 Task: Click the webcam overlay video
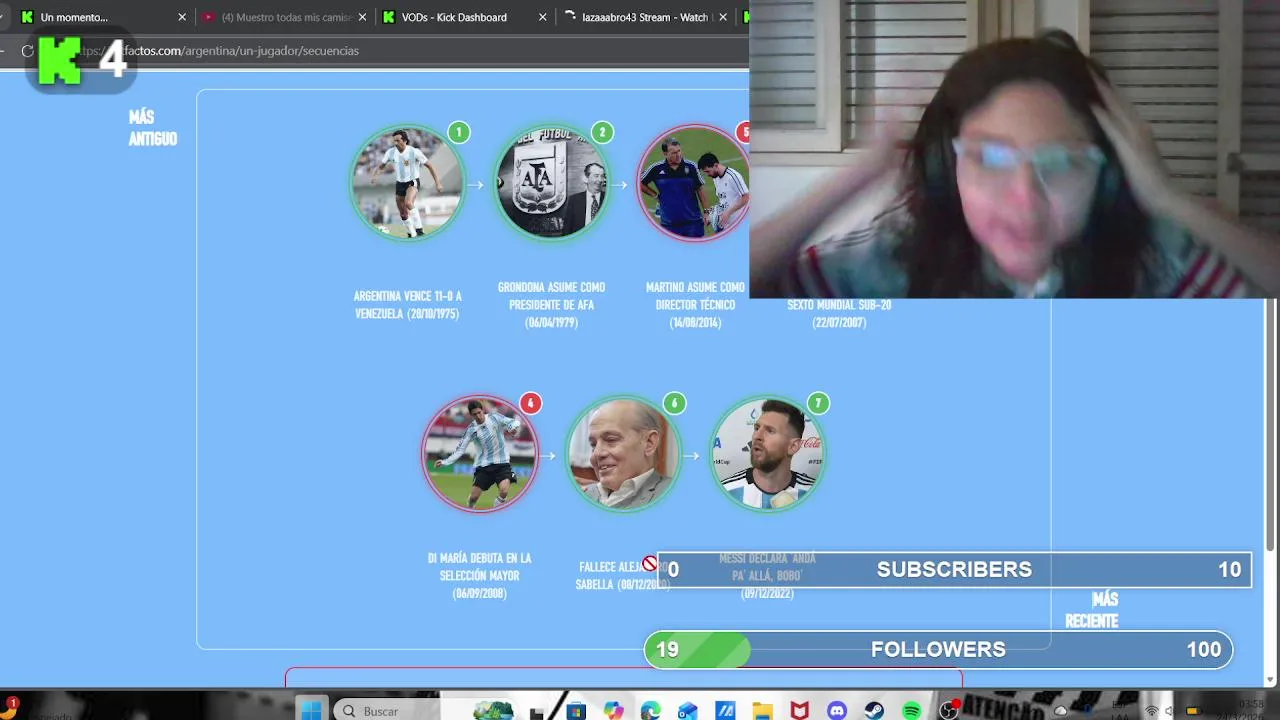tap(1014, 149)
